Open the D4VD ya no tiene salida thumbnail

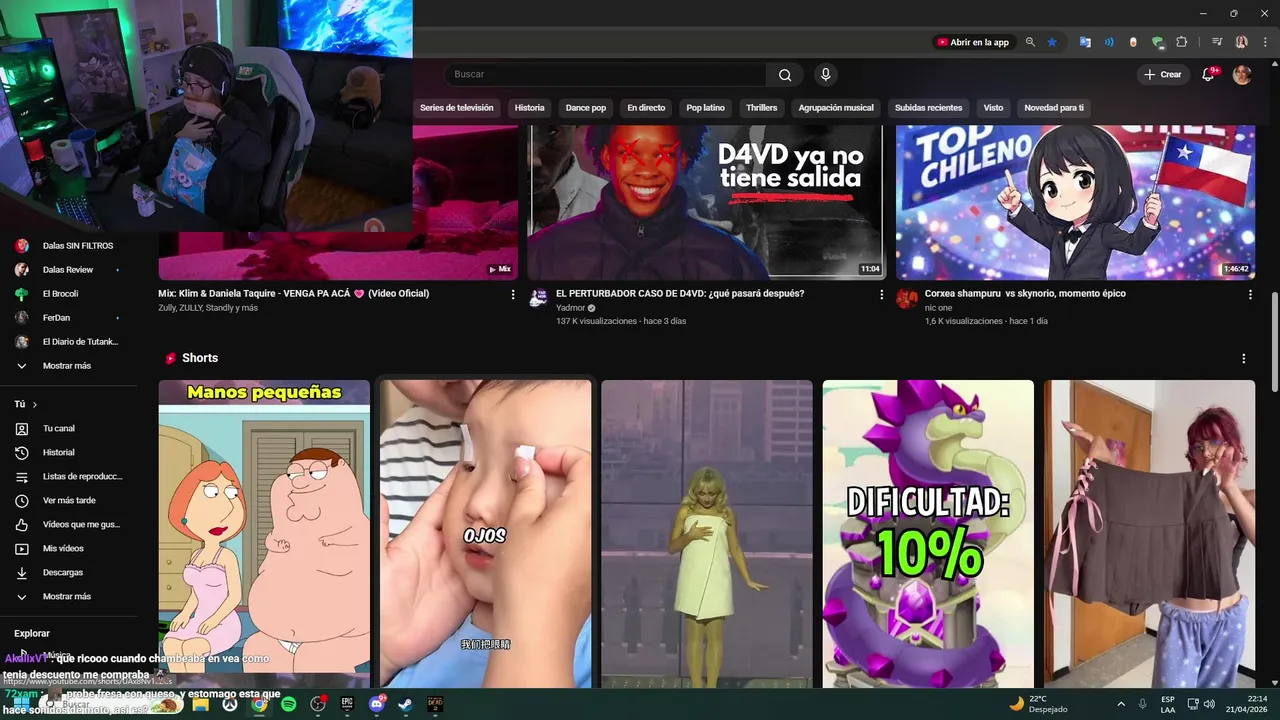(705, 203)
